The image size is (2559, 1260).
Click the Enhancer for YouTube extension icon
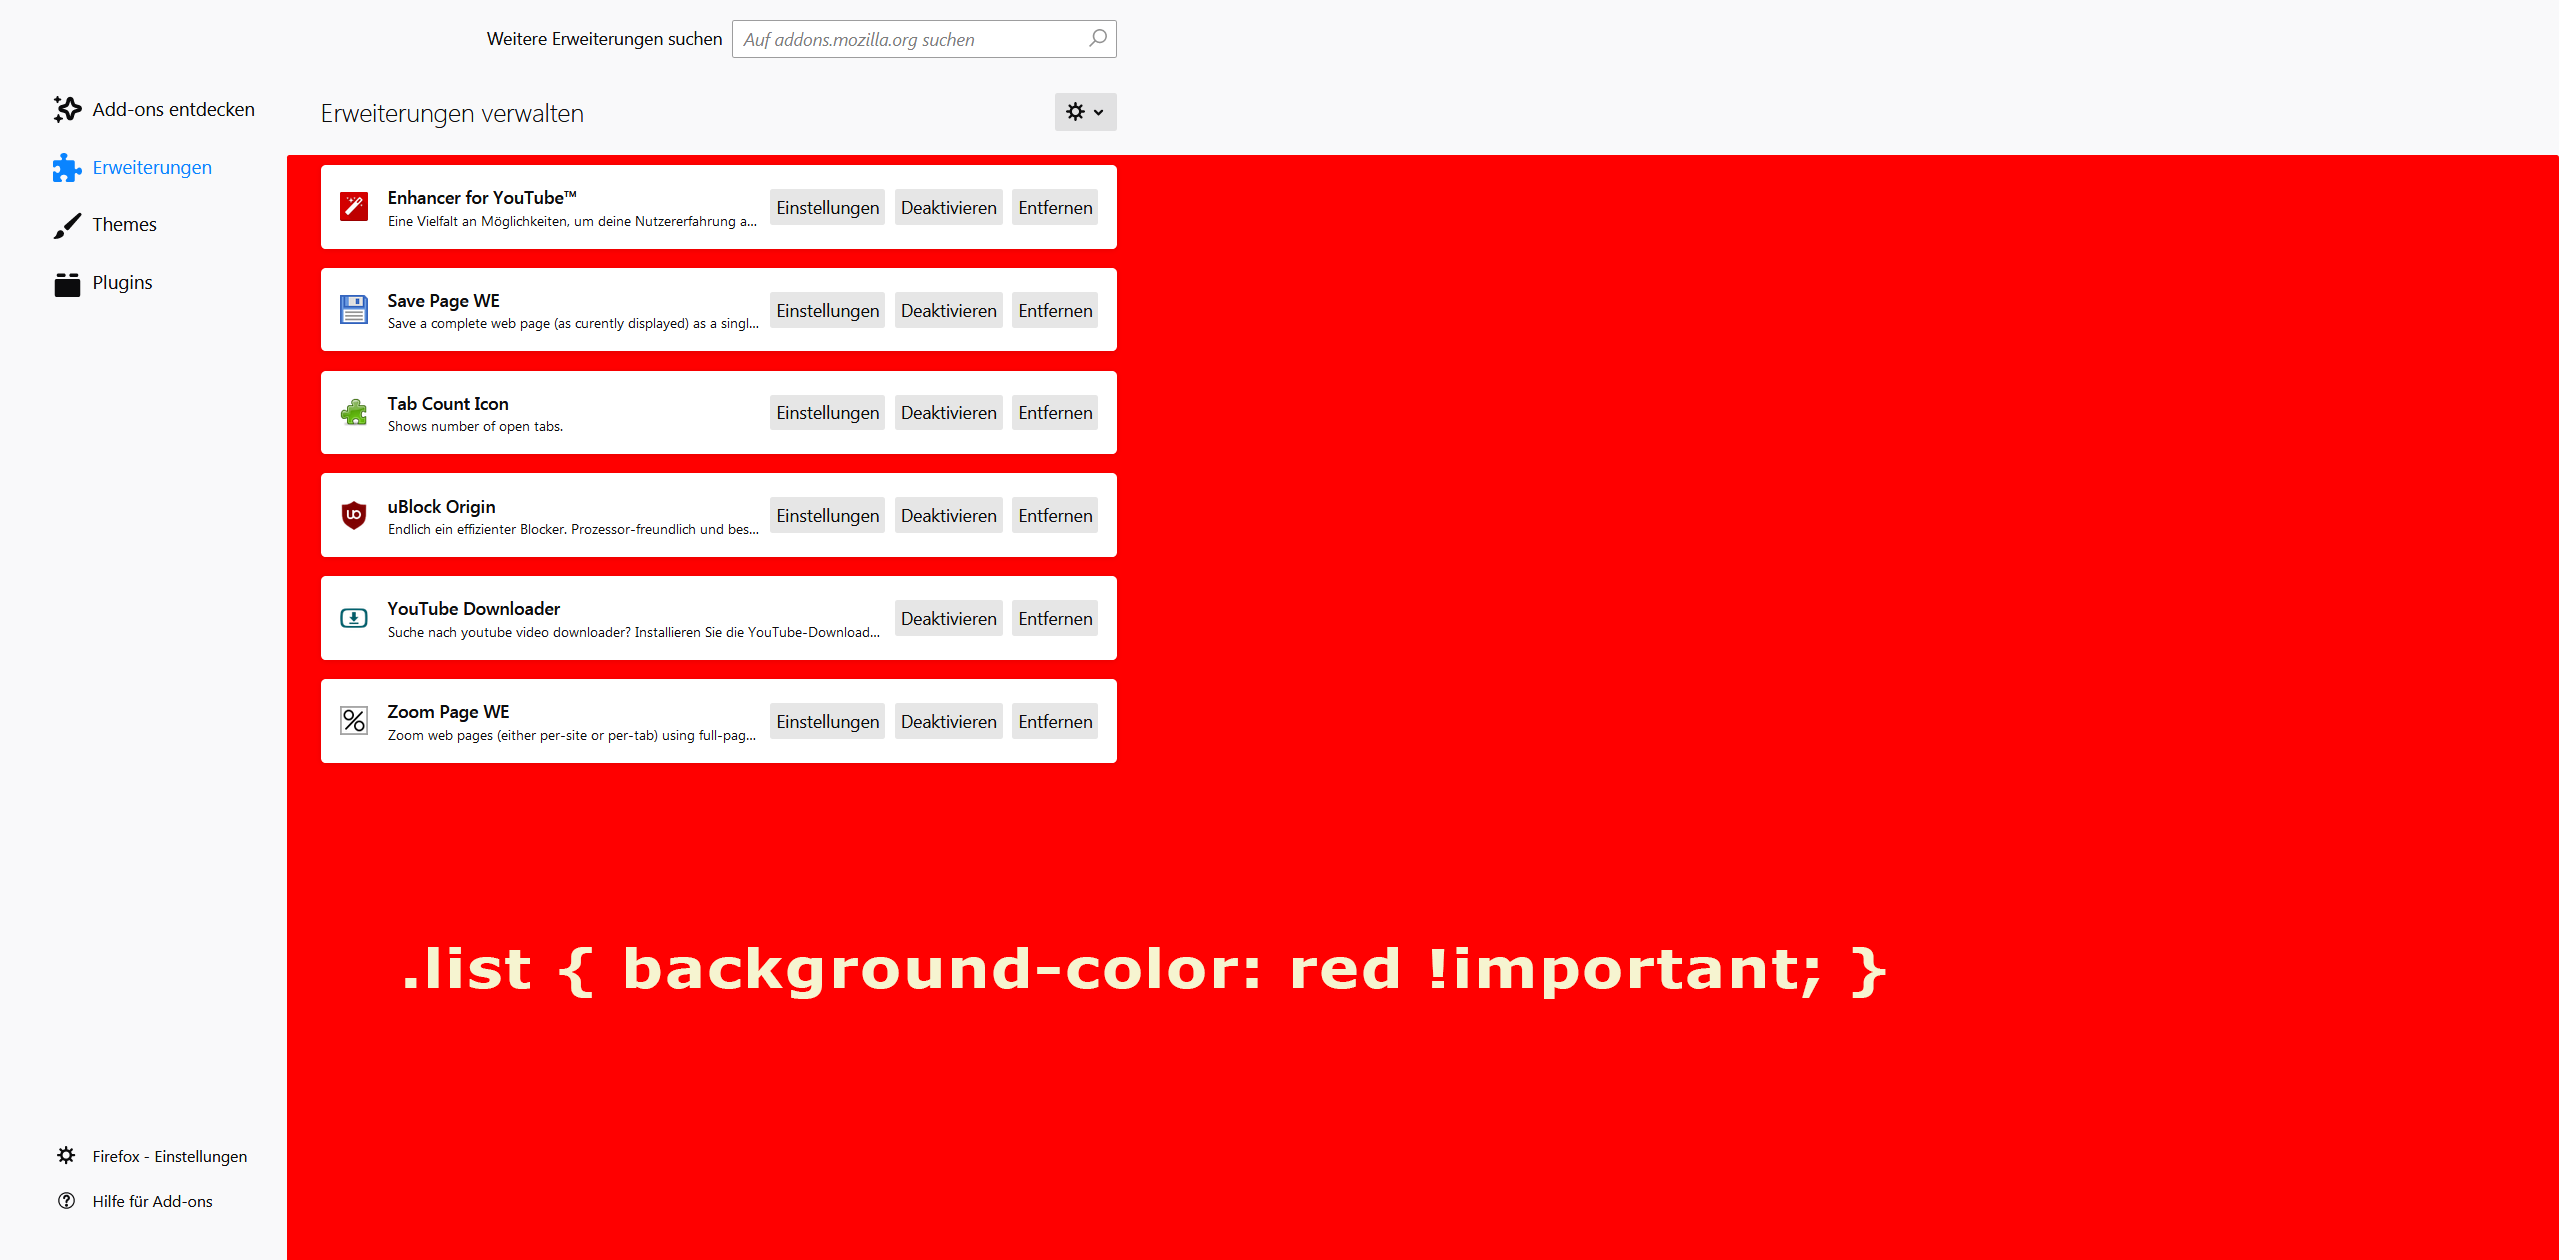(354, 207)
